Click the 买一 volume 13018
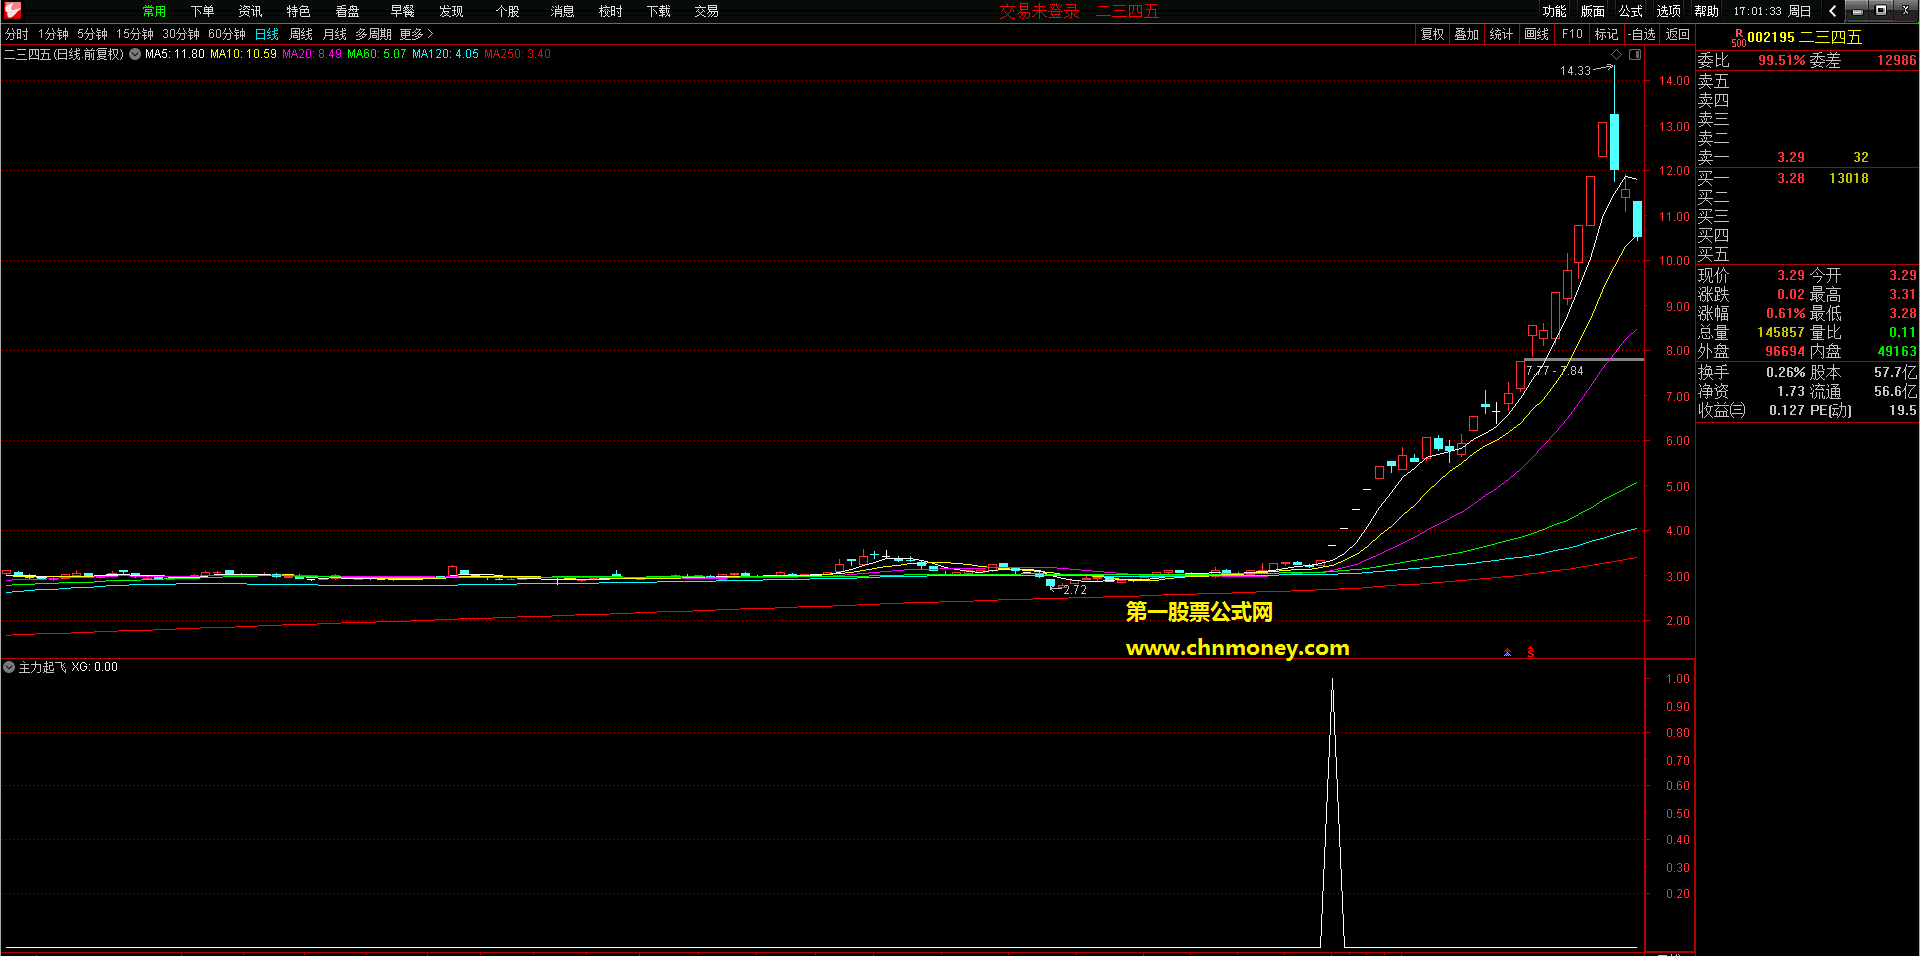Image resolution: width=1920 pixels, height=956 pixels. click(1848, 178)
